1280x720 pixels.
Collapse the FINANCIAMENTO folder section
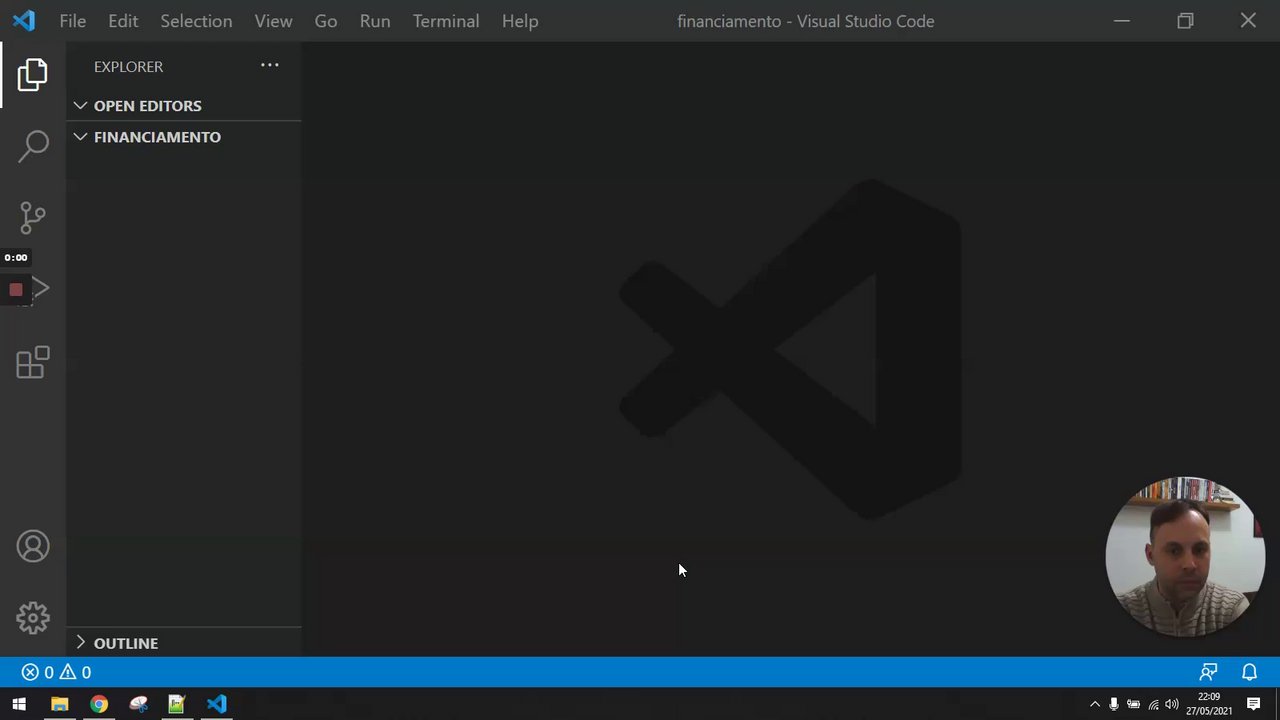[184, 137]
